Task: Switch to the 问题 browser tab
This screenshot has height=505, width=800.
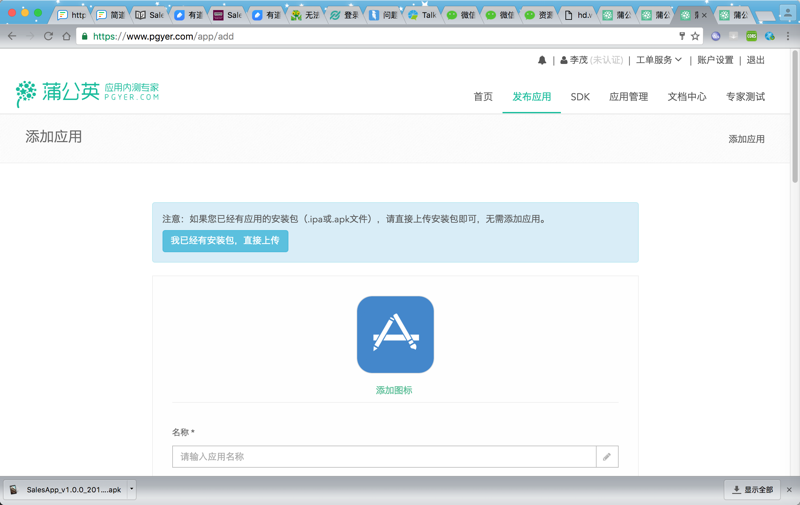Action: coord(384,15)
